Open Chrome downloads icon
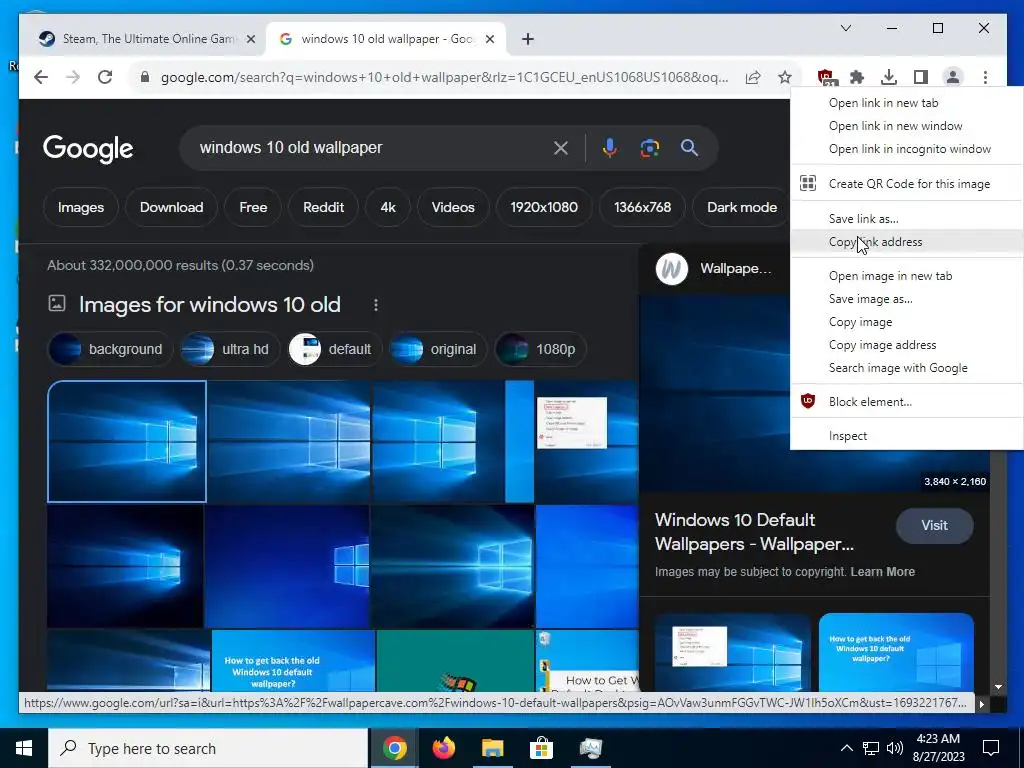The width and height of the screenshot is (1024, 768). click(x=888, y=77)
